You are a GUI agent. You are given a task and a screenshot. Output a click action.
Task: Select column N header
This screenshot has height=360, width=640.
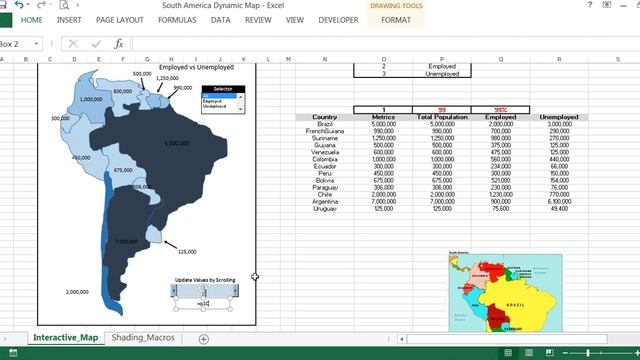tap(325, 59)
